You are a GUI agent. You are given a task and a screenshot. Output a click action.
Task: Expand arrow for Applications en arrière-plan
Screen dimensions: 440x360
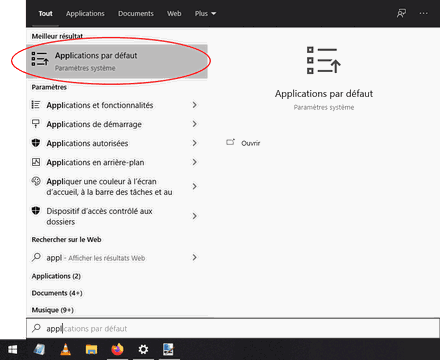click(x=195, y=162)
